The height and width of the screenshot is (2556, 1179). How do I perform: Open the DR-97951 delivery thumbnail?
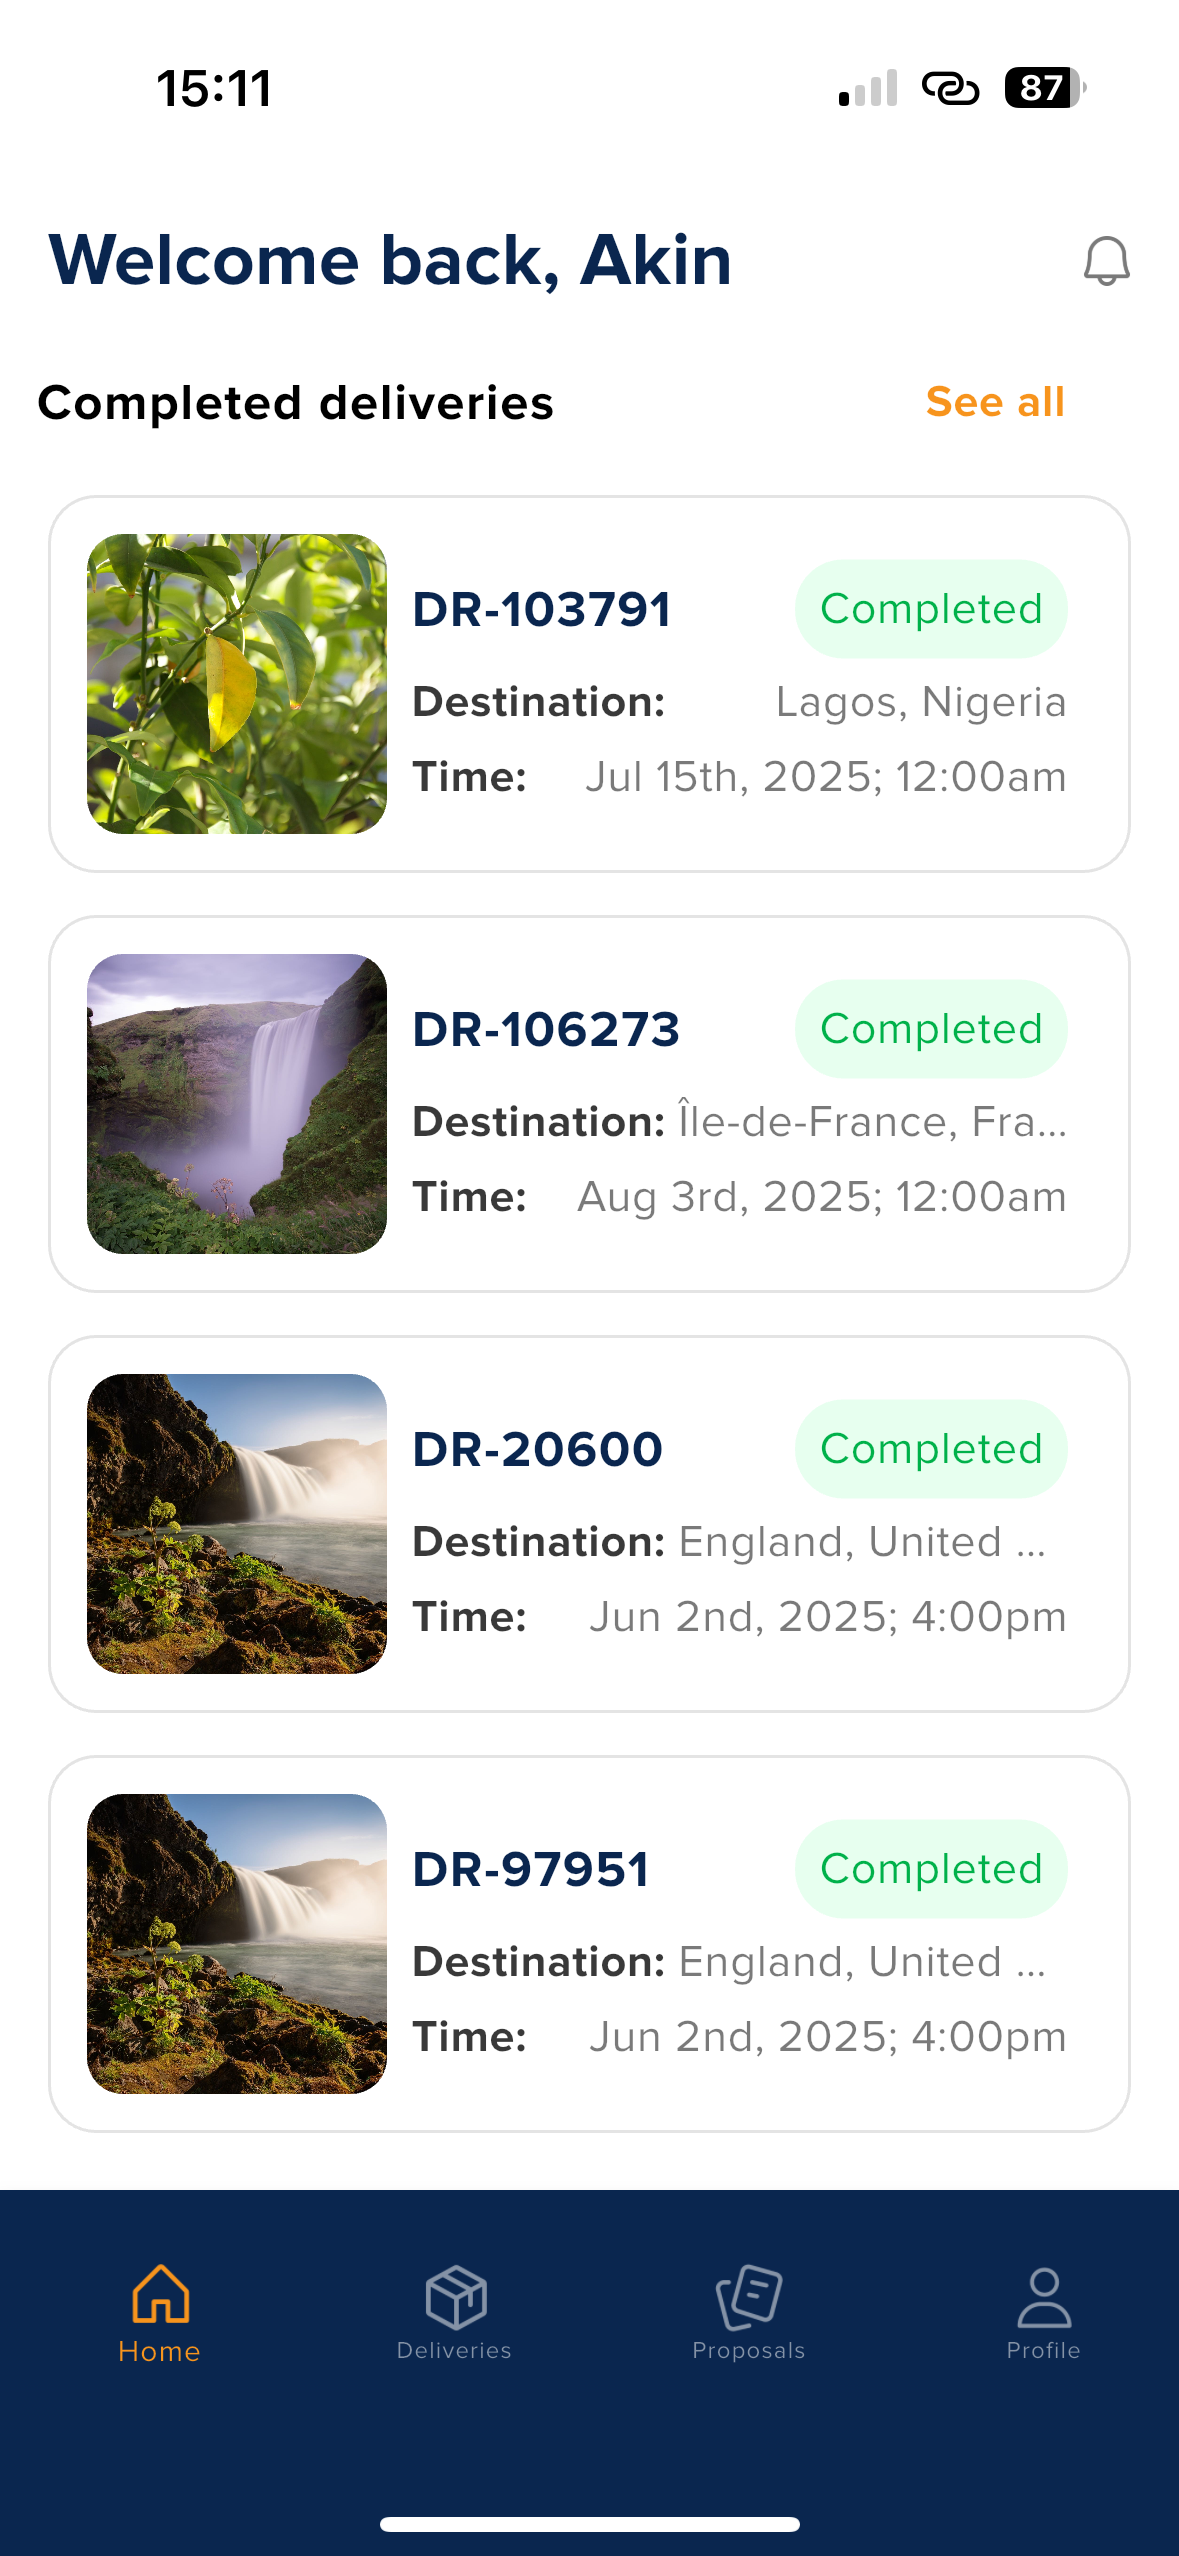237,1944
